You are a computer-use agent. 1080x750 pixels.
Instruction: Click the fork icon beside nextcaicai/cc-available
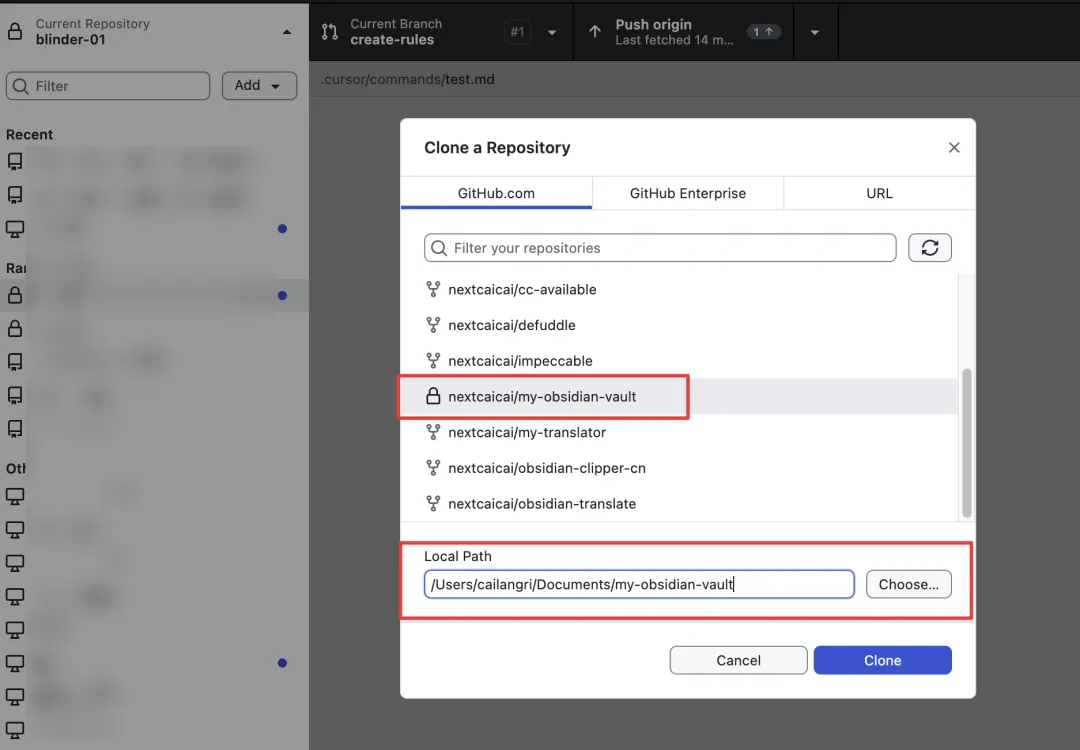coord(433,289)
